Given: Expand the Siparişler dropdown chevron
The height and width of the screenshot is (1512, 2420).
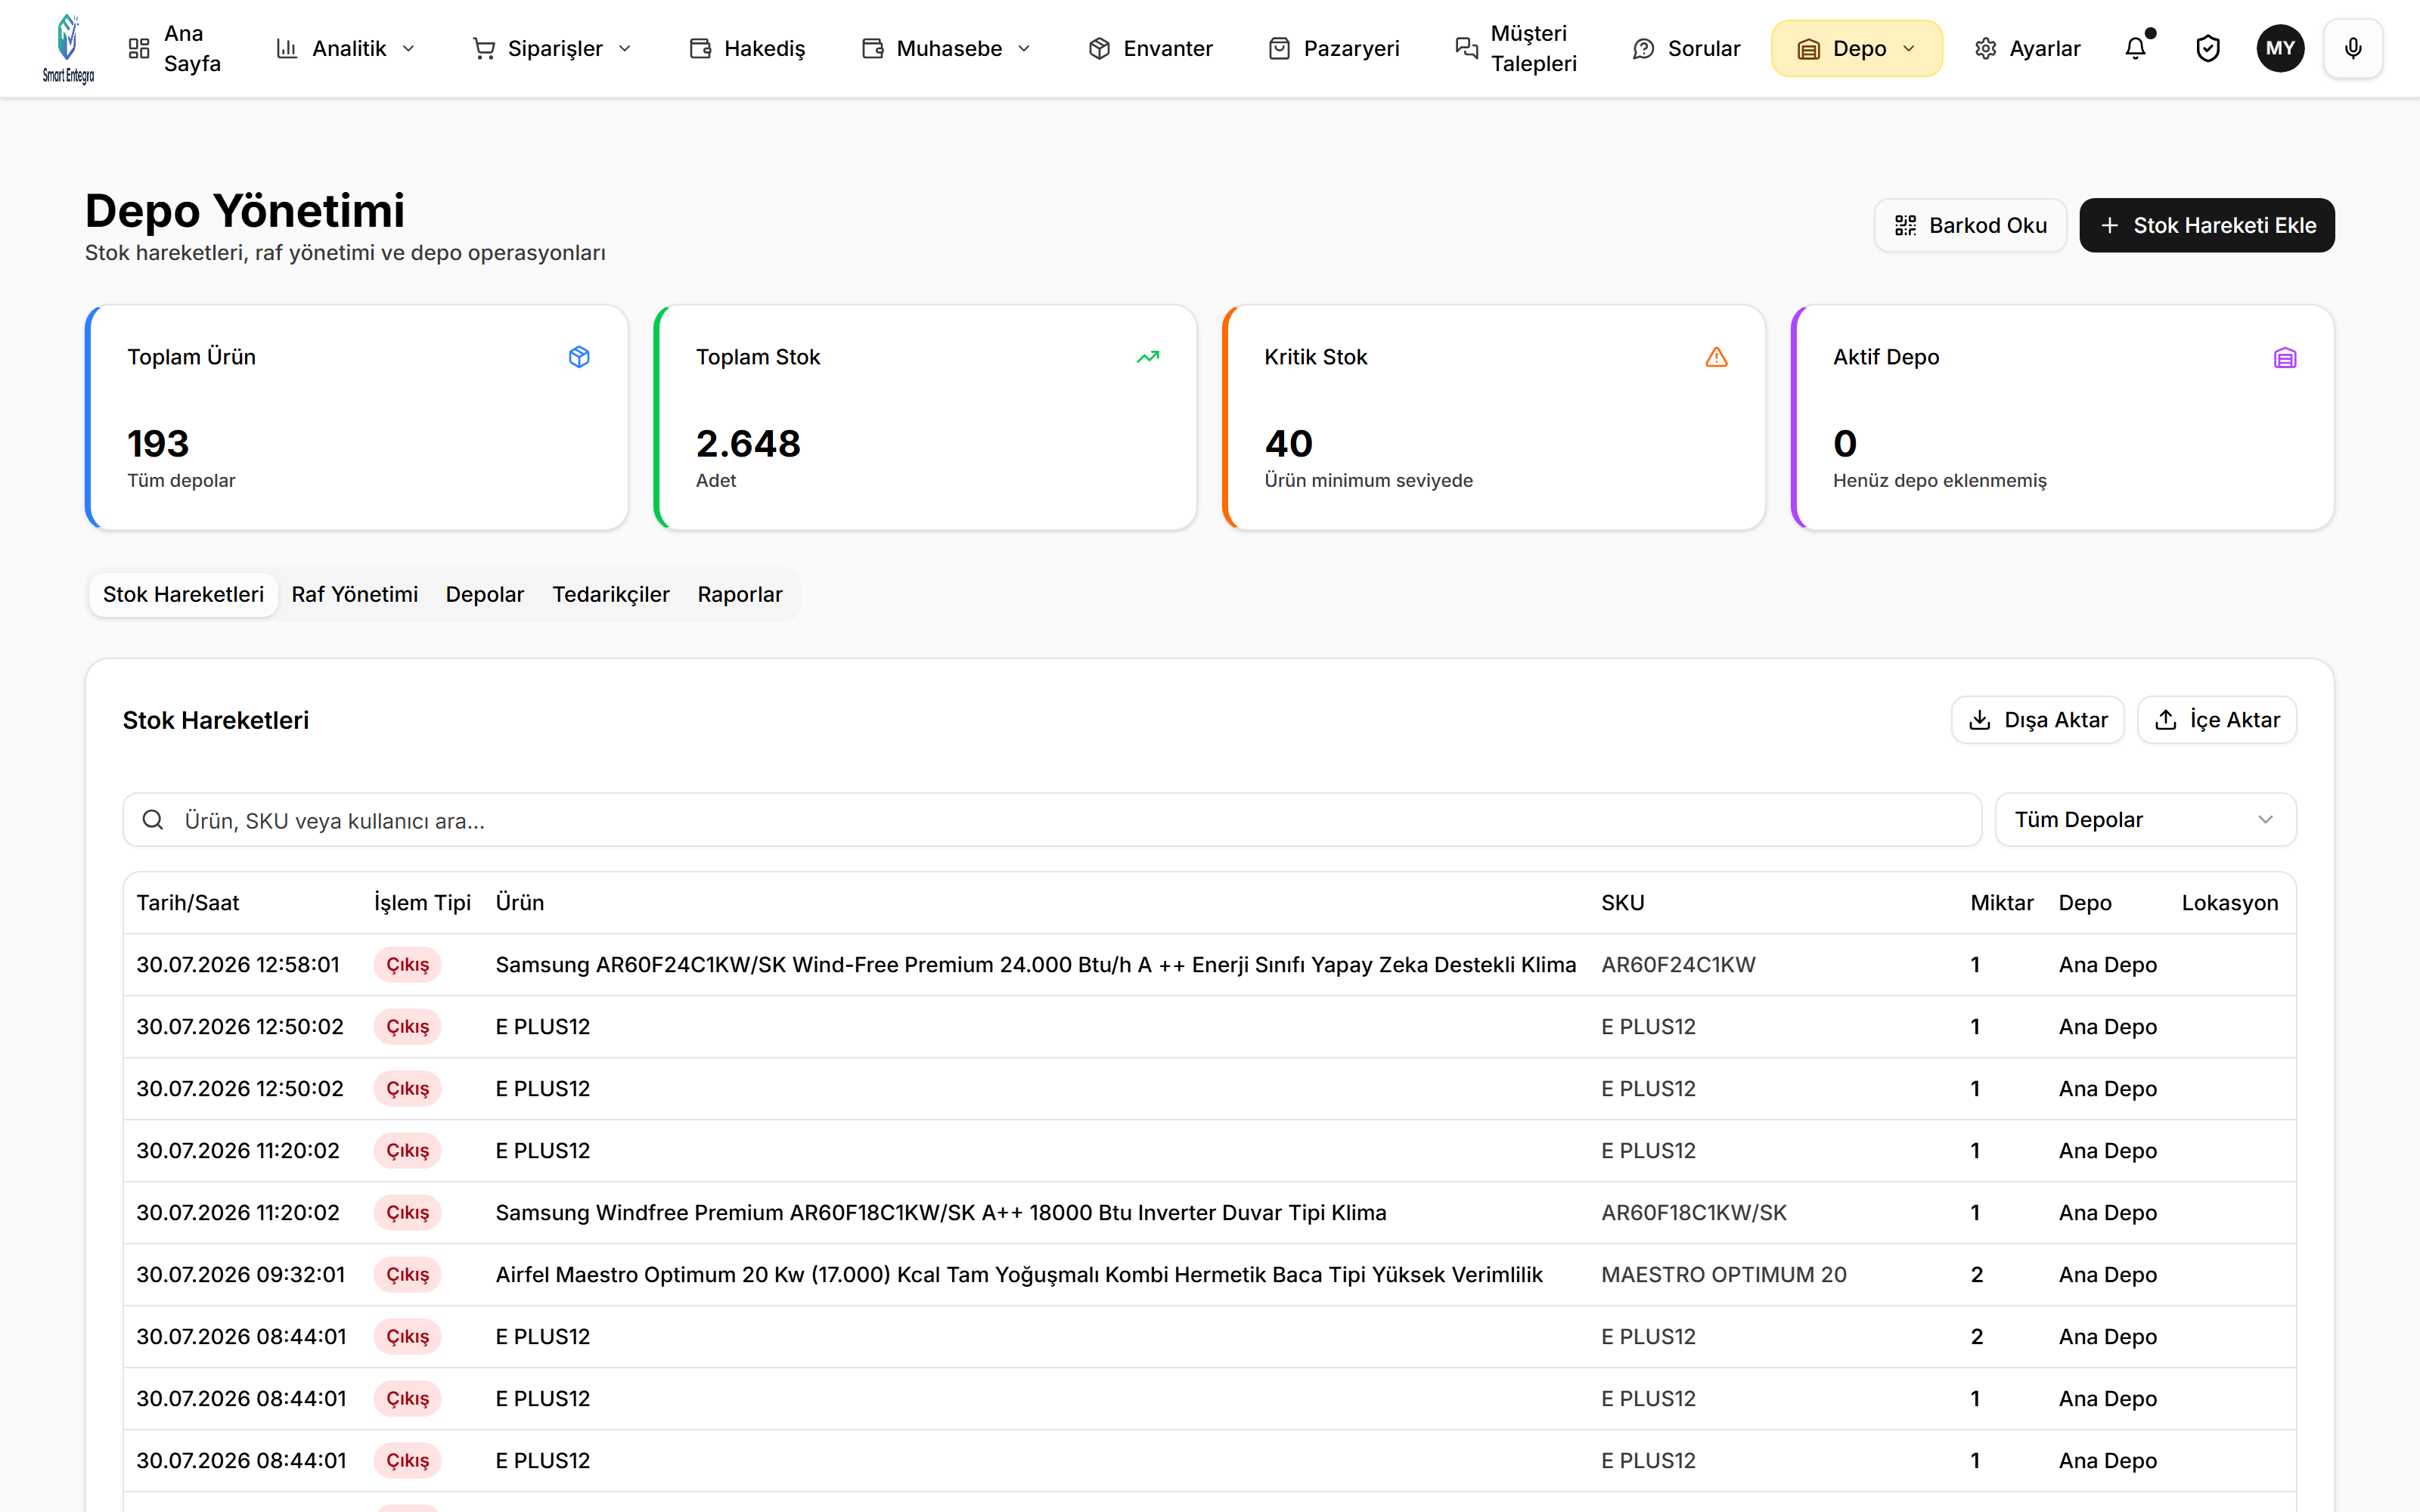Looking at the screenshot, I should (x=625, y=48).
